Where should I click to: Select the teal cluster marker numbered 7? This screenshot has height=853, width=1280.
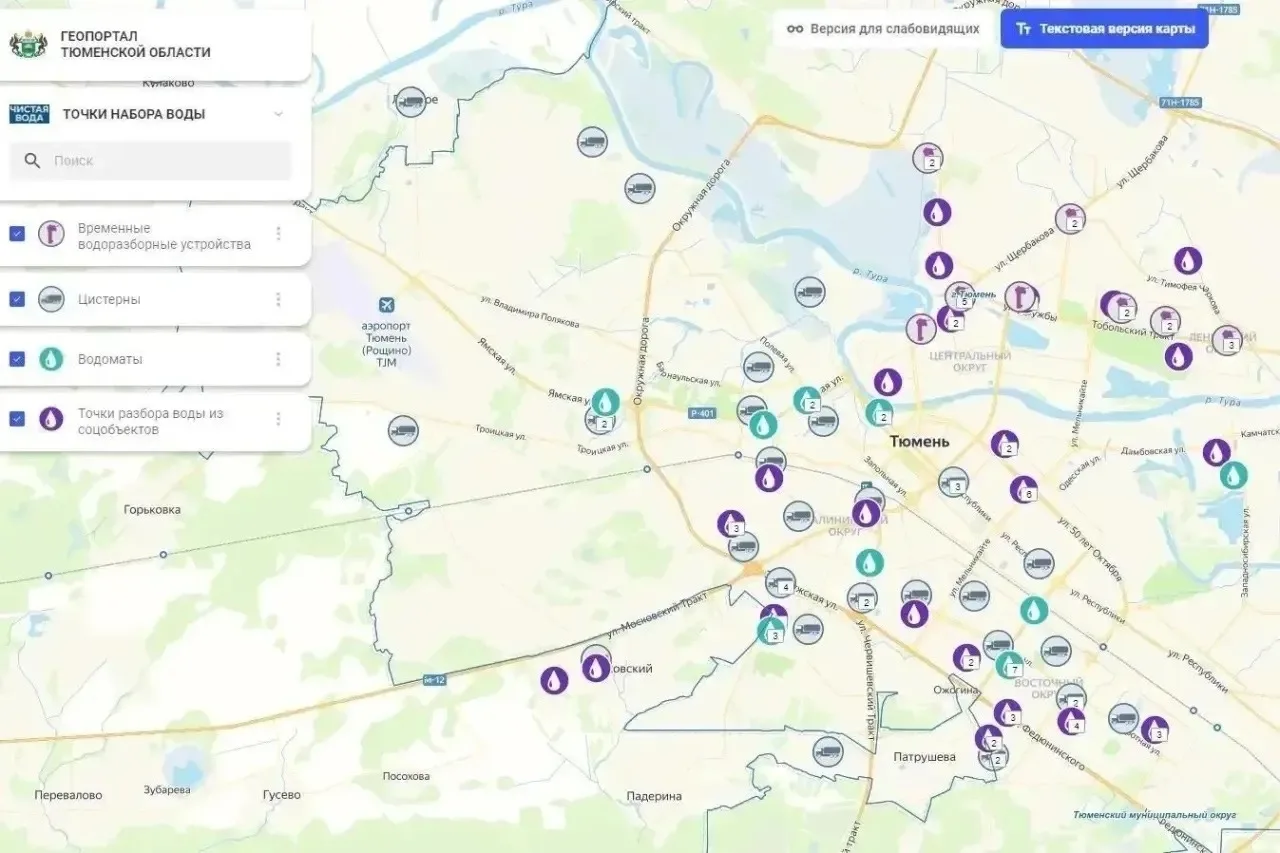pyautogui.click(x=1010, y=665)
